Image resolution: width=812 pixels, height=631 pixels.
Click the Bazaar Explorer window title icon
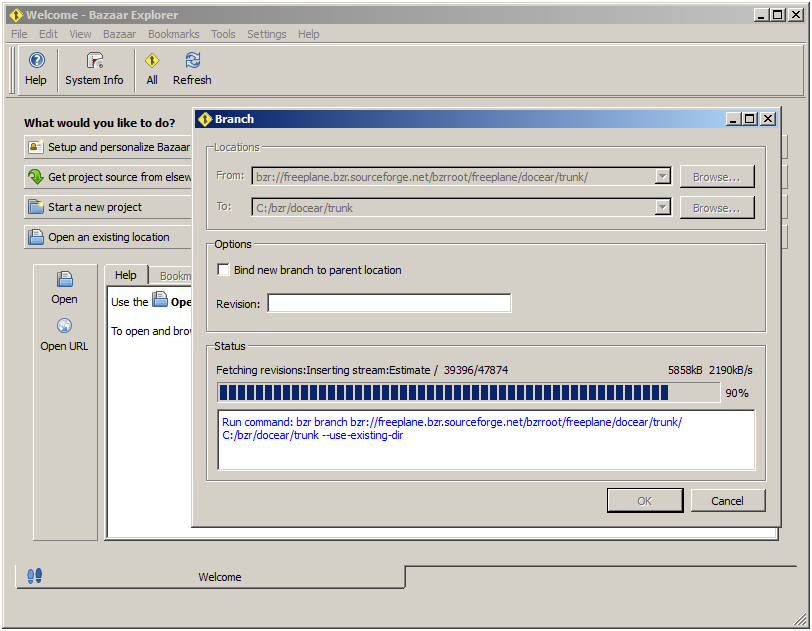(16, 15)
